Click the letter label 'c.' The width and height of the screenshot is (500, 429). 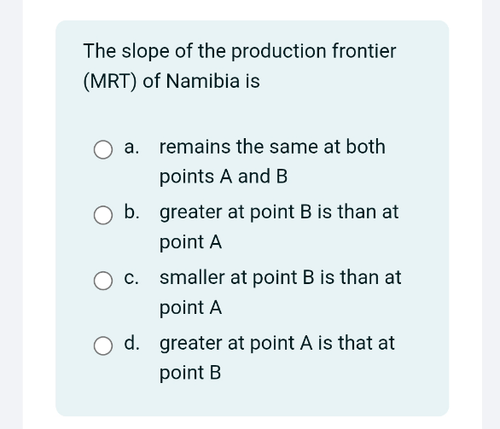(131, 278)
